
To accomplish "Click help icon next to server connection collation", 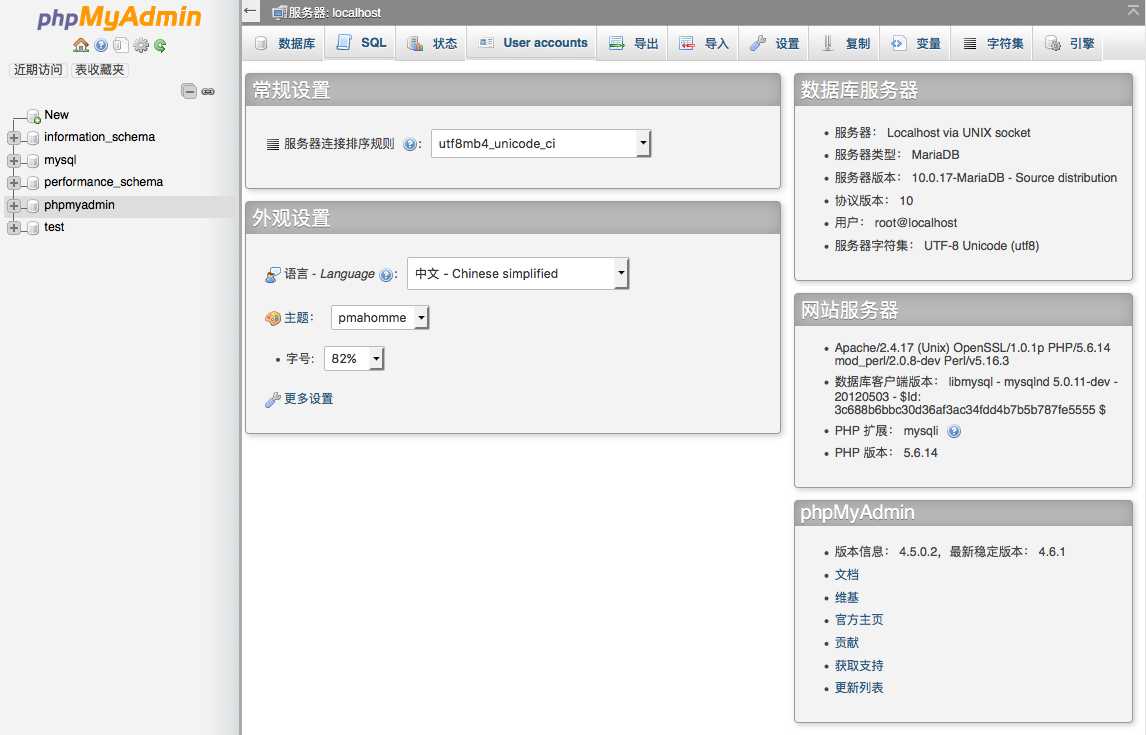I will pos(410,144).
